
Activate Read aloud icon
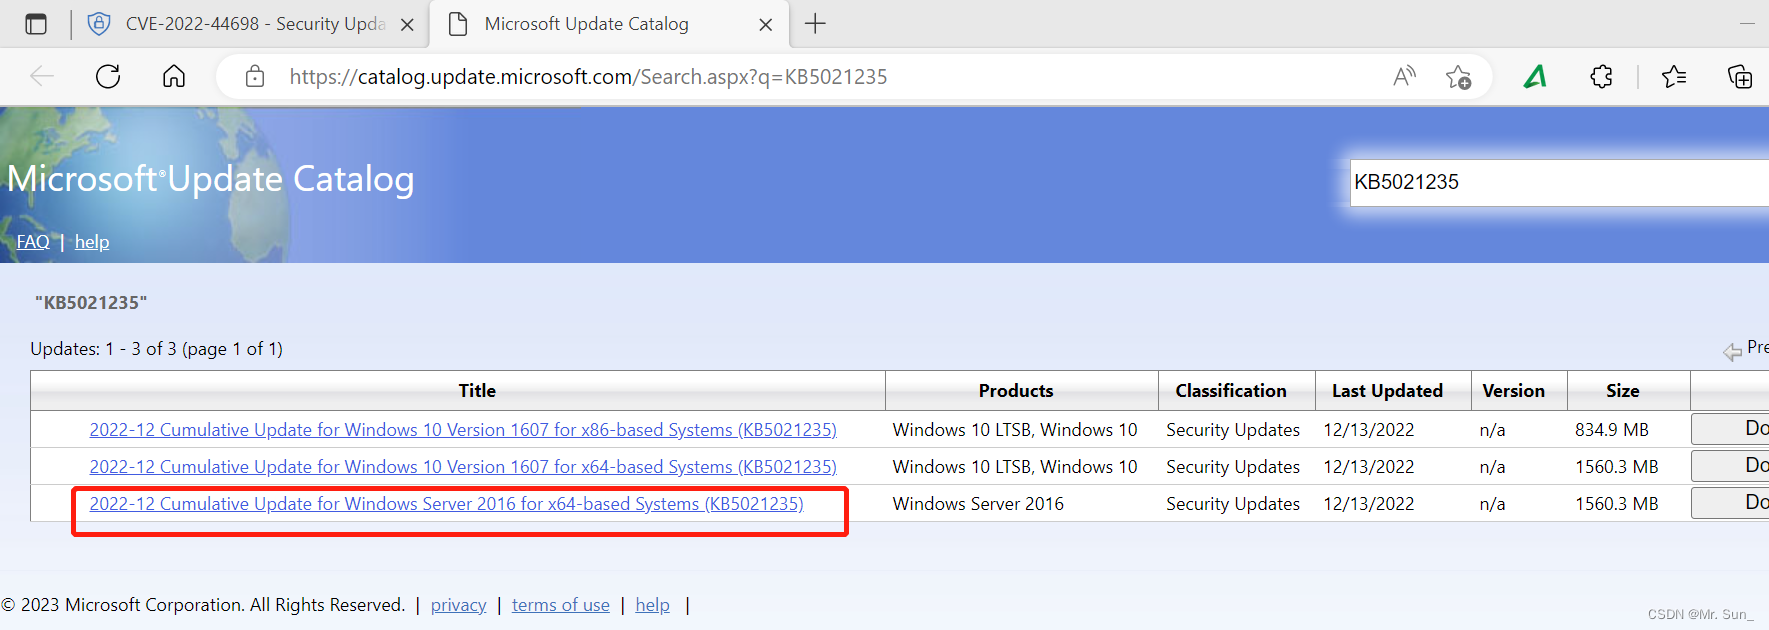(x=1405, y=76)
